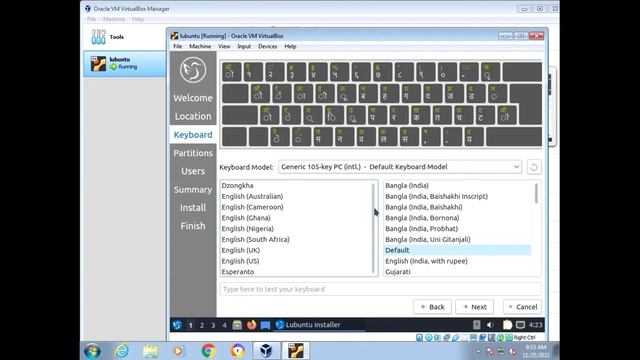This screenshot has height=360, width=640.
Task: Click Partitions step in the installer sidebar
Action: click(x=193, y=153)
